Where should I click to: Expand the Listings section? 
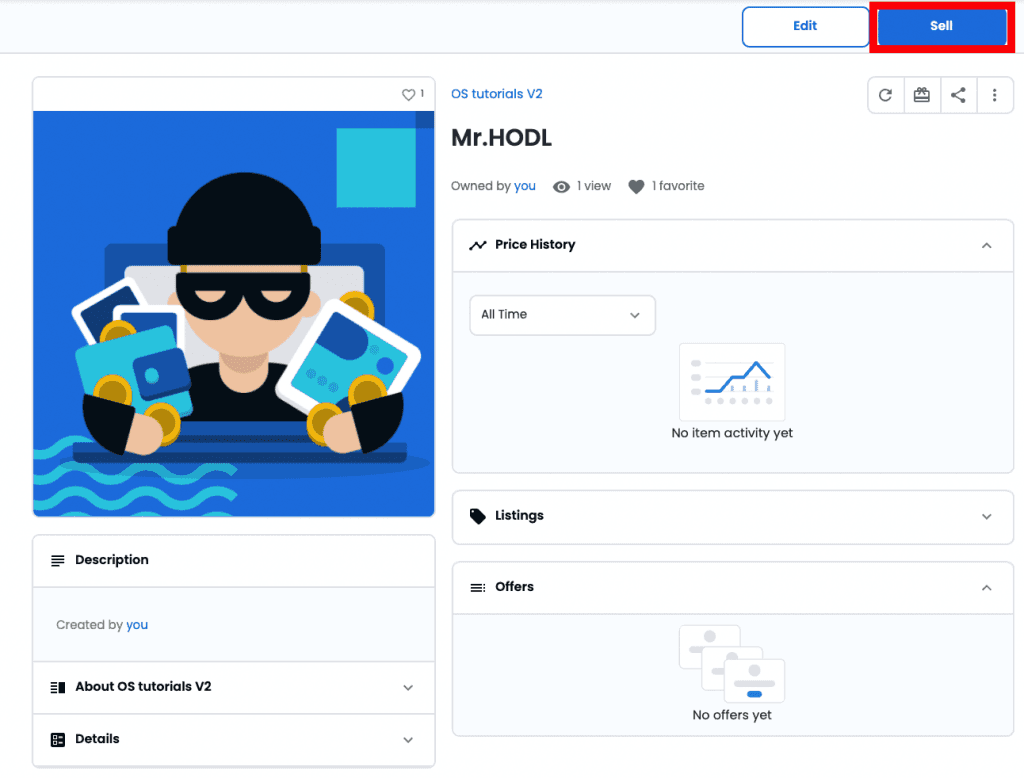986,517
